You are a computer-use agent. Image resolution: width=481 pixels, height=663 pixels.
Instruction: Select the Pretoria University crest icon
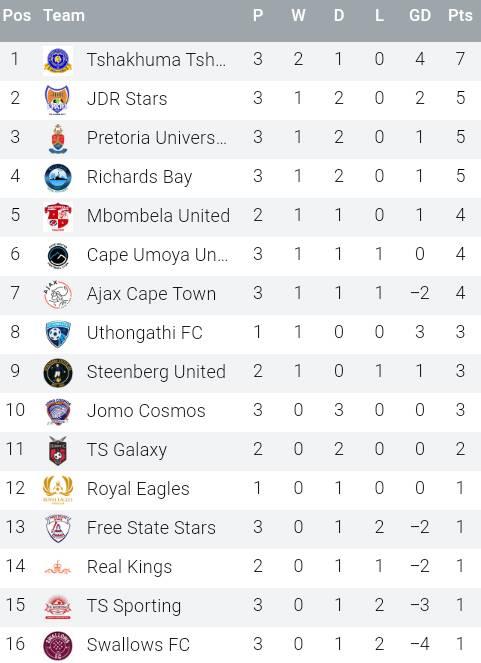58,138
